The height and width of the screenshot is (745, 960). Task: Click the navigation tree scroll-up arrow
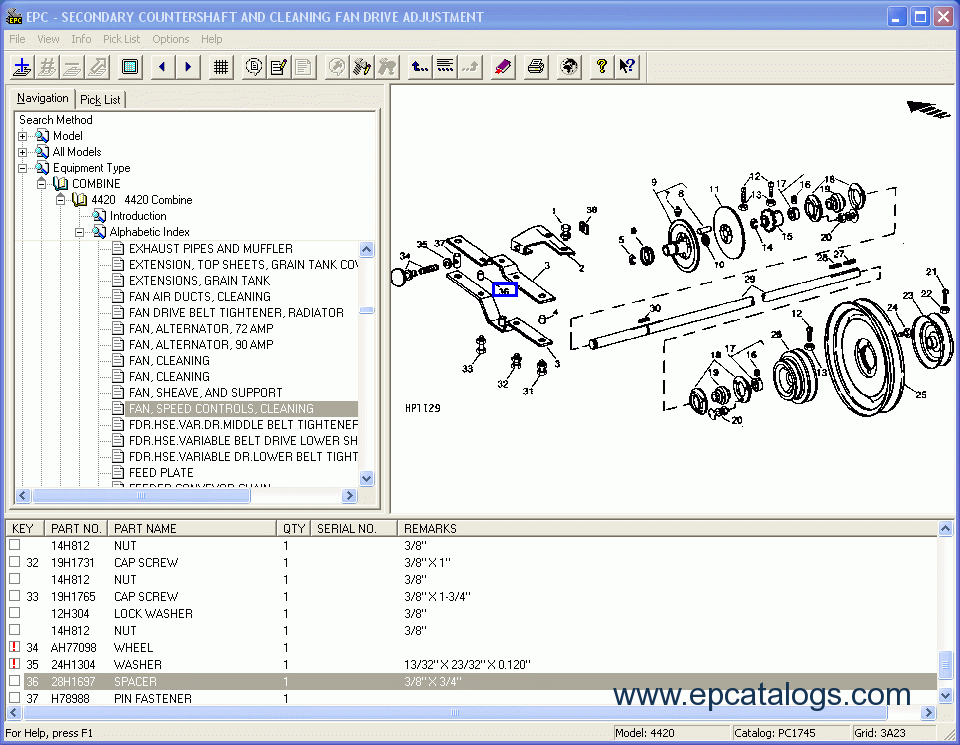click(367, 249)
